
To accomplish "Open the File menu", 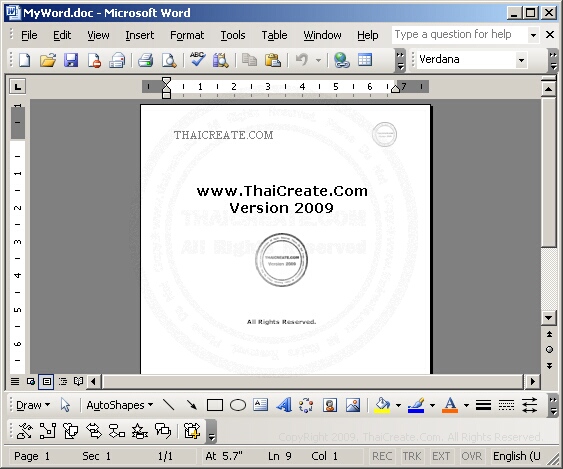I will [29, 35].
